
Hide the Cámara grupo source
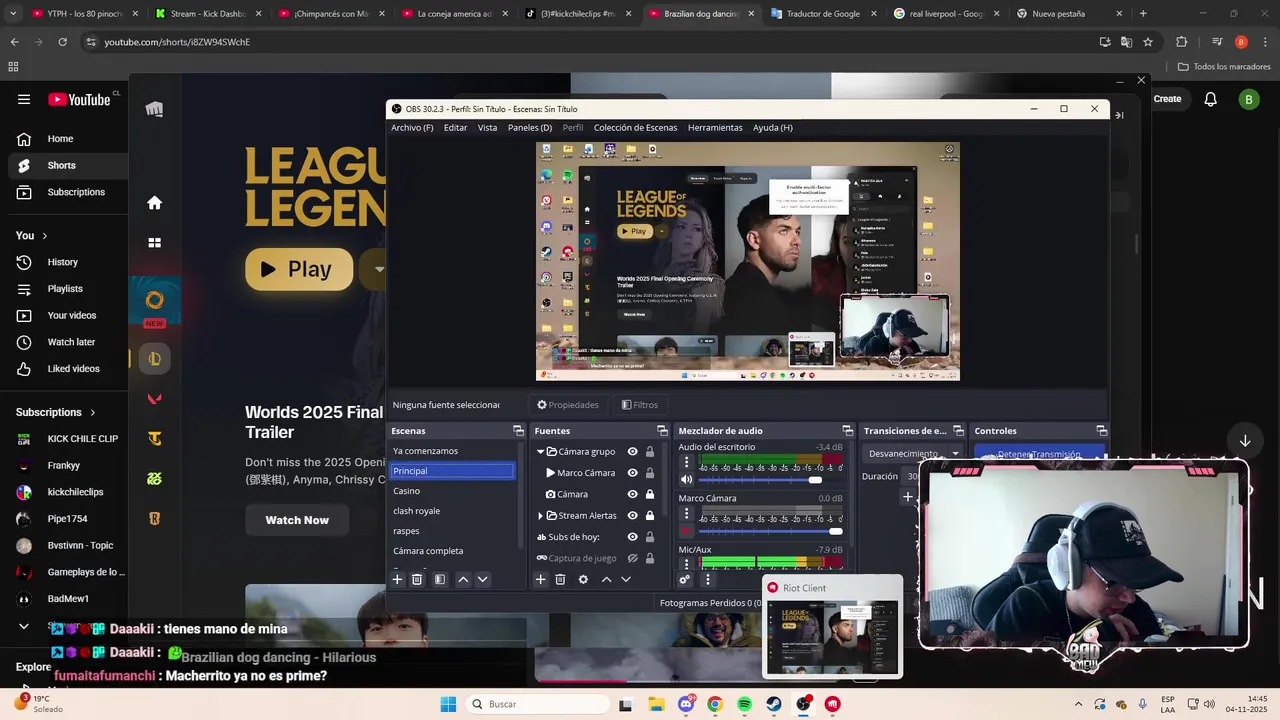[x=632, y=452]
